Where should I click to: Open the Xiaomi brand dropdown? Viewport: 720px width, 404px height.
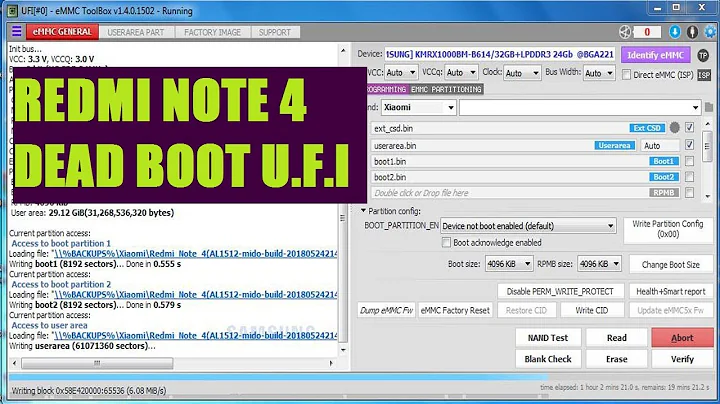click(418, 107)
